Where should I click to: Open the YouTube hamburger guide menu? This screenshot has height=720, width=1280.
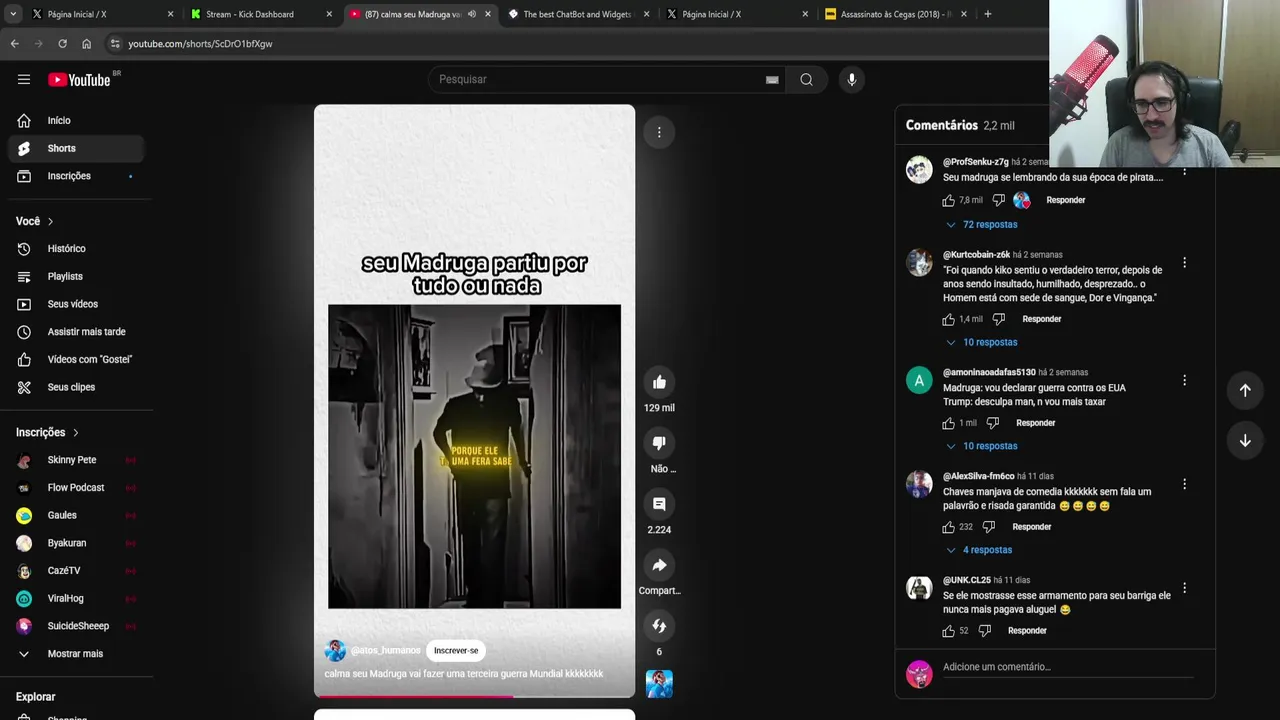(x=24, y=79)
